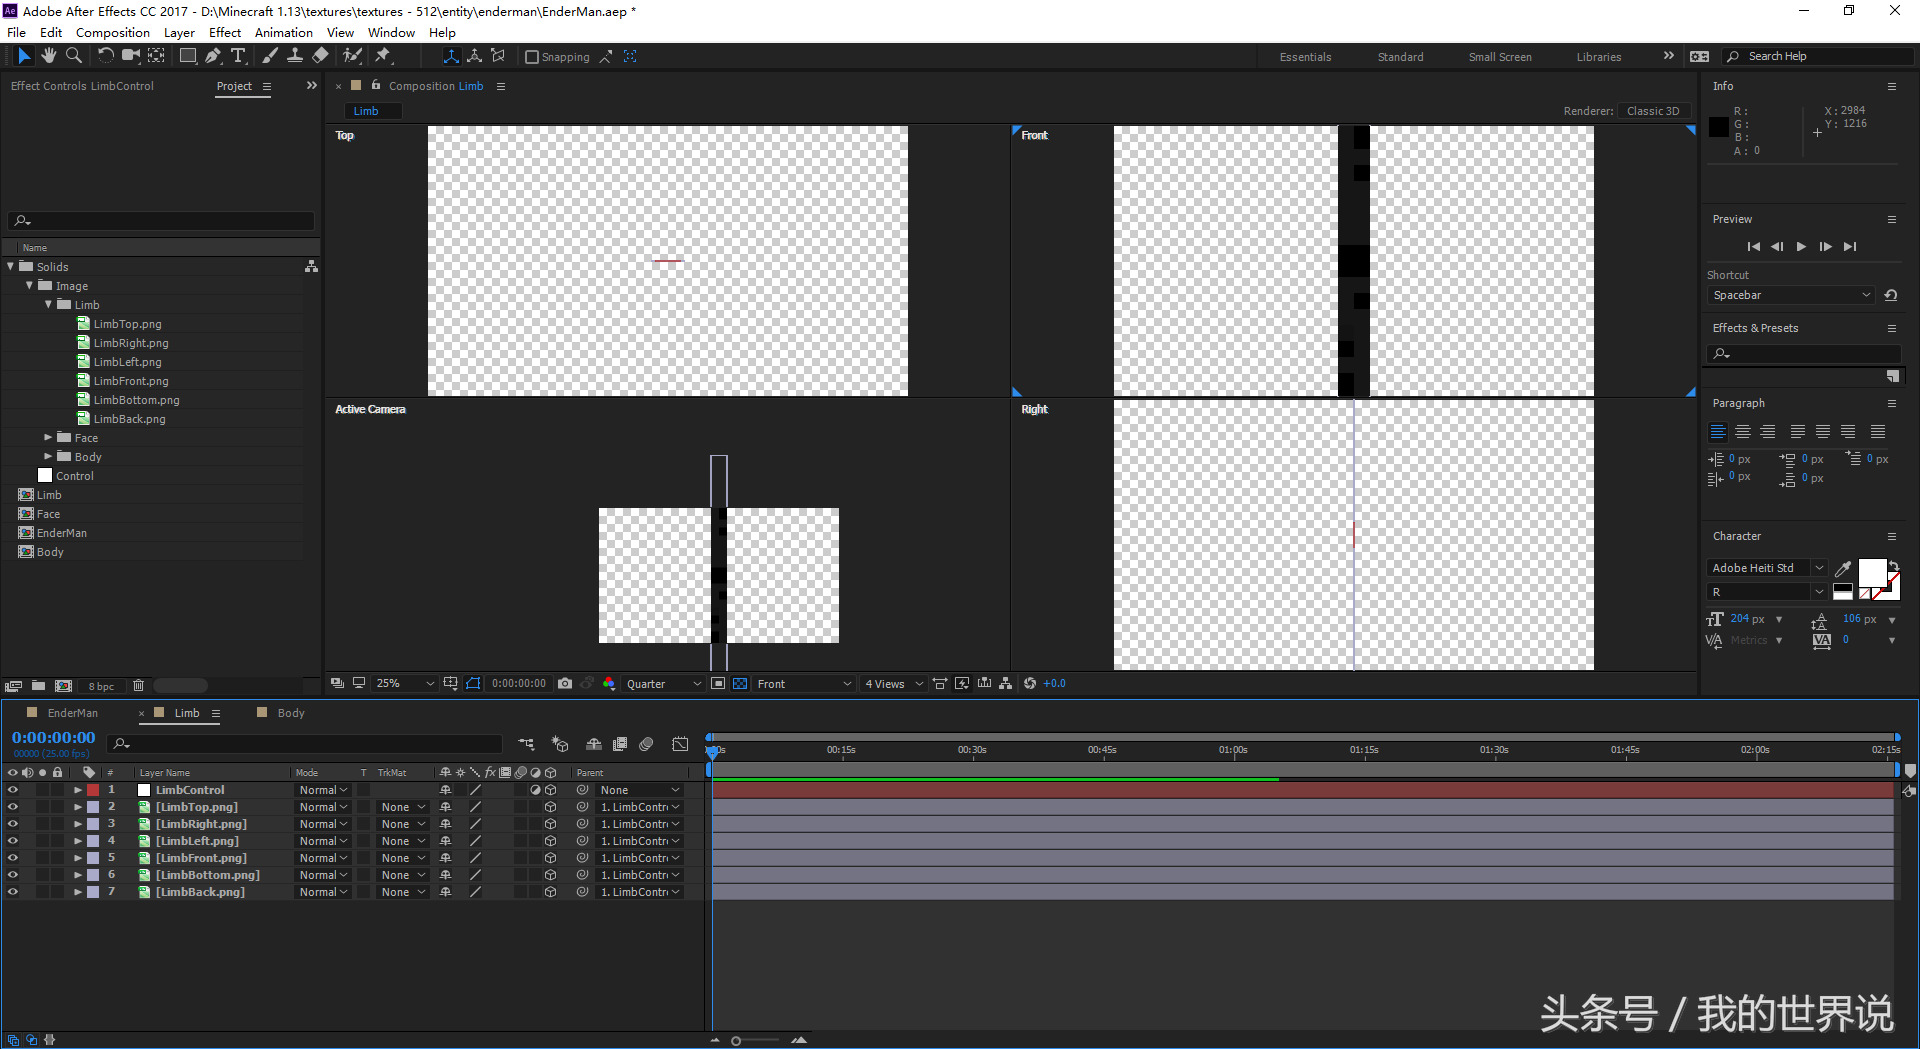This screenshot has height=1049, width=1920.
Task: Switch to the EnderMan timeline tab
Action: (72, 713)
